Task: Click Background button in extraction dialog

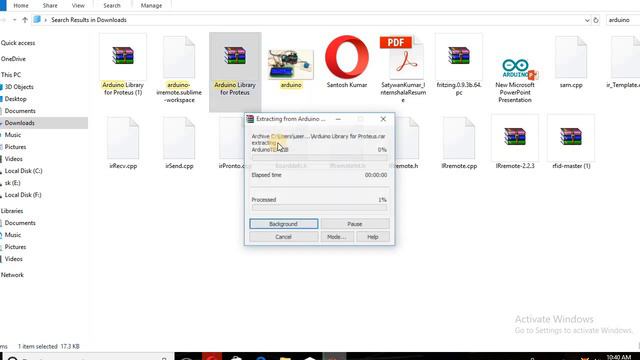Action: coord(284,224)
